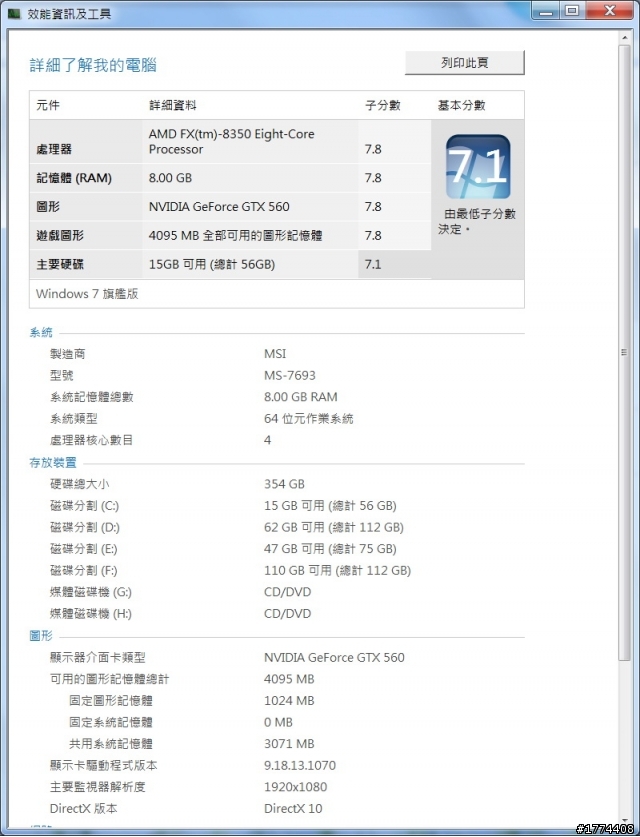The width and height of the screenshot is (640, 837).
Task: Click the 7.8 subscore for 處理器
Action: point(373,149)
